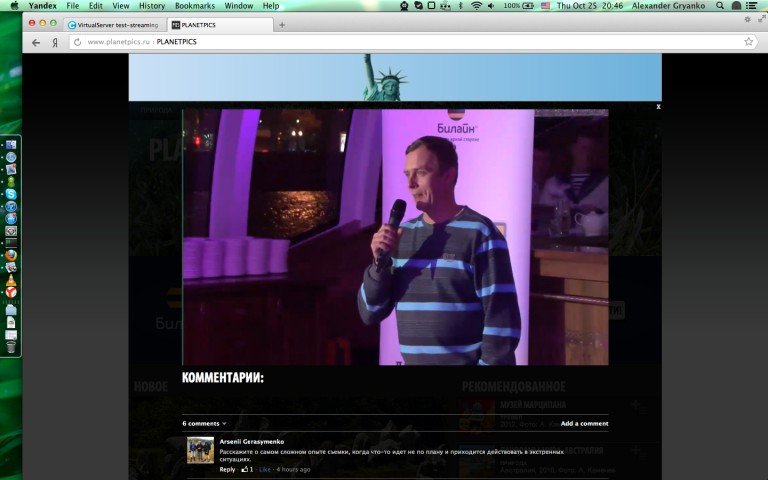The height and width of the screenshot is (480, 768).
Task: Open the Trash in Dock
Action: pyautogui.click(x=11, y=347)
